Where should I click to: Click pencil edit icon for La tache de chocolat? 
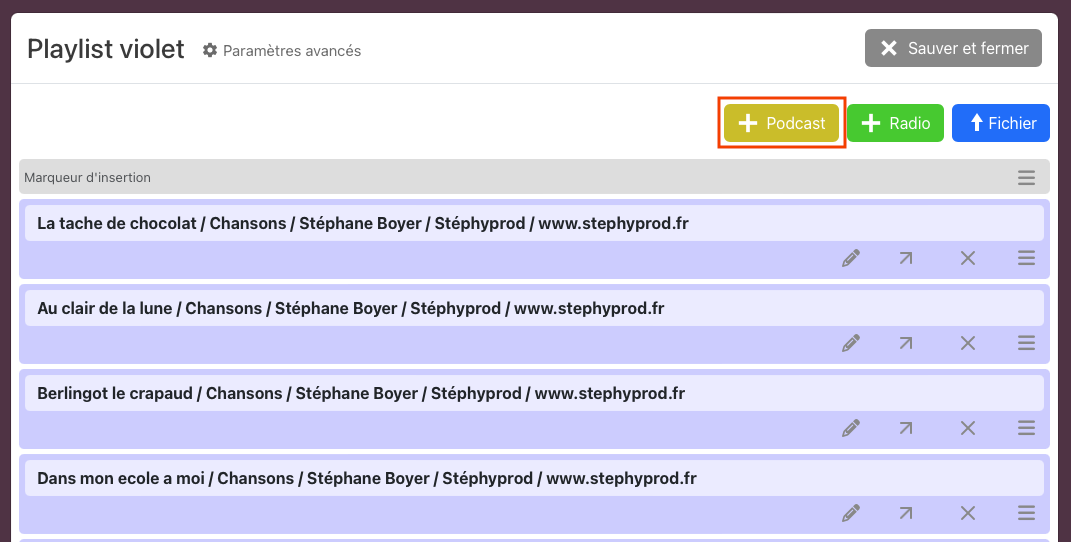coord(851,258)
